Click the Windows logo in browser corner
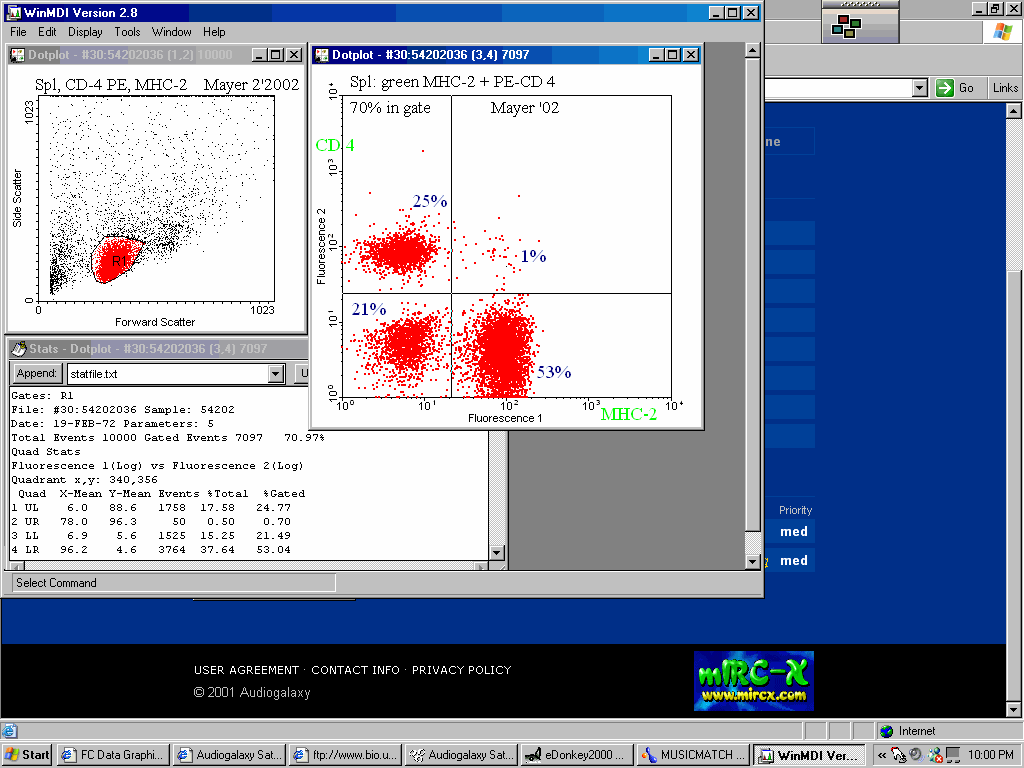The height and width of the screenshot is (768, 1024). click(1001, 31)
